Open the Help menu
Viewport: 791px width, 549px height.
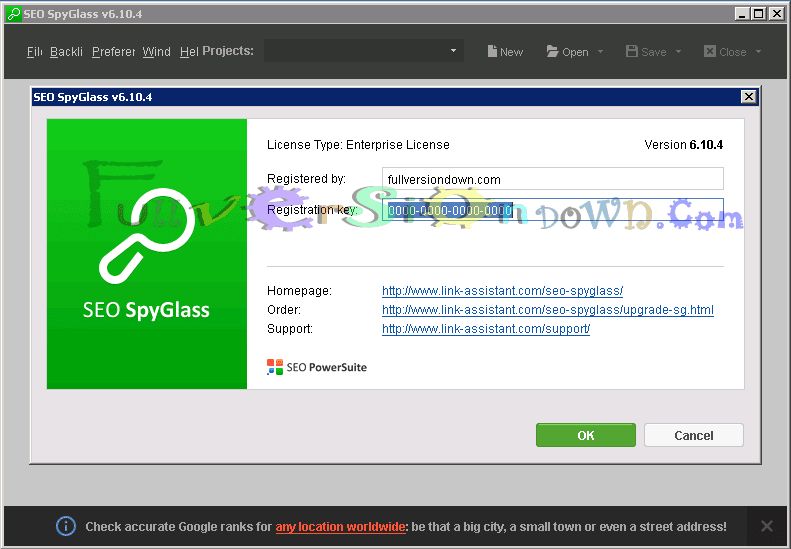pyautogui.click(x=189, y=51)
